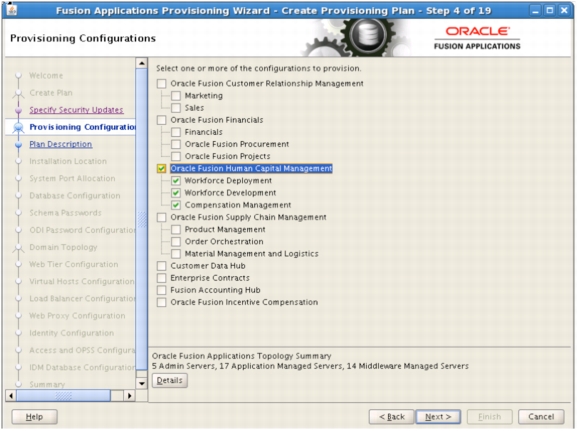Click the 'Oracle Fusion Supply Chain Management' label
The width and height of the screenshot is (578, 431).
[248, 217]
